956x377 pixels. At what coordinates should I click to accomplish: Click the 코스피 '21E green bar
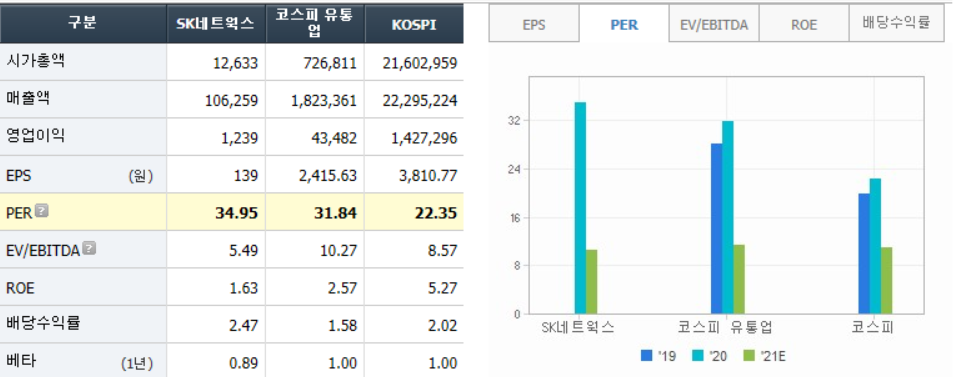[886, 281]
